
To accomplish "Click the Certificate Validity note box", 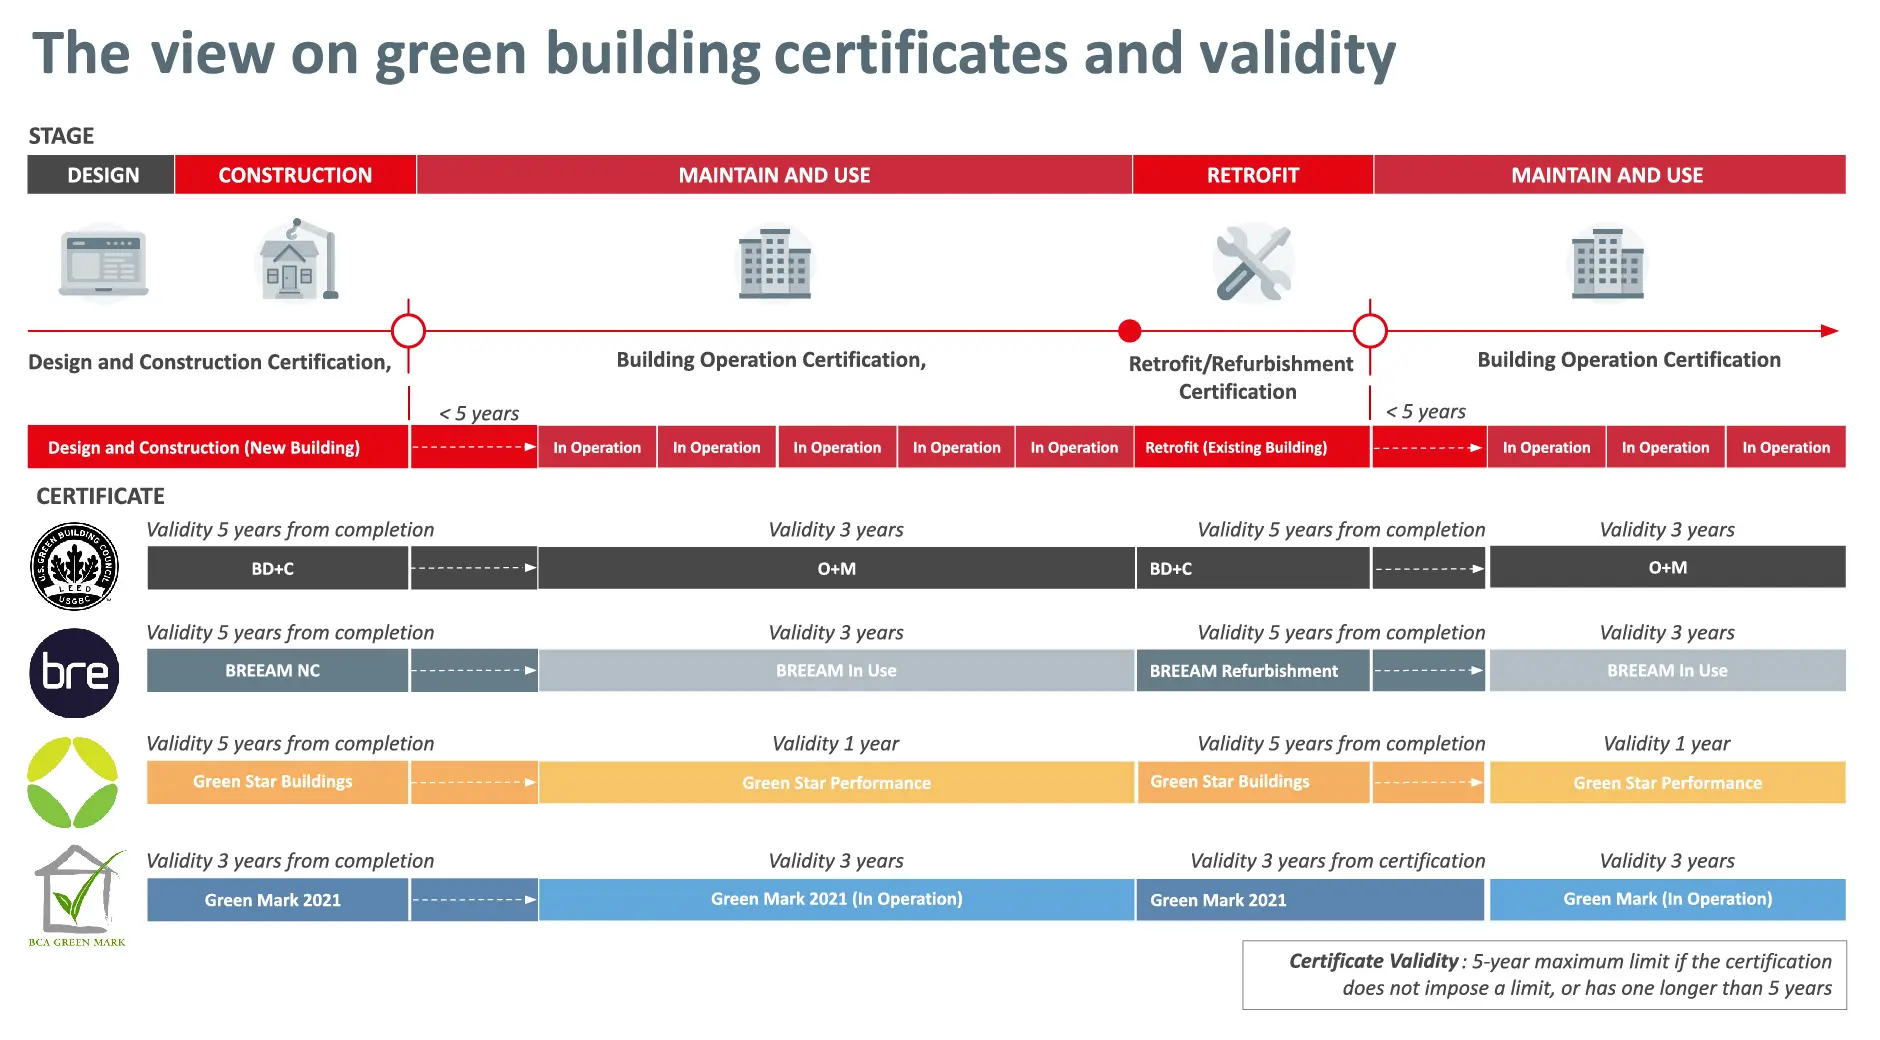I will click(1545, 975).
